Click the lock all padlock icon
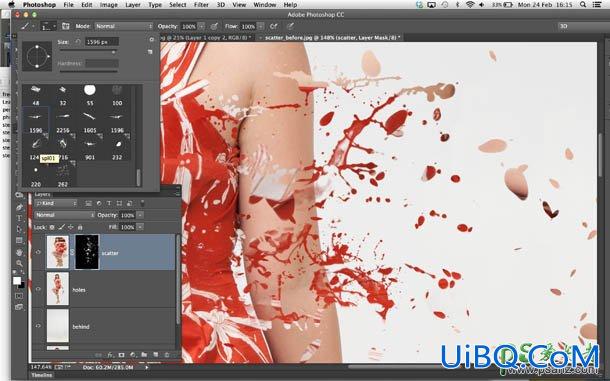The width and height of the screenshot is (610, 381). (x=80, y=227)
